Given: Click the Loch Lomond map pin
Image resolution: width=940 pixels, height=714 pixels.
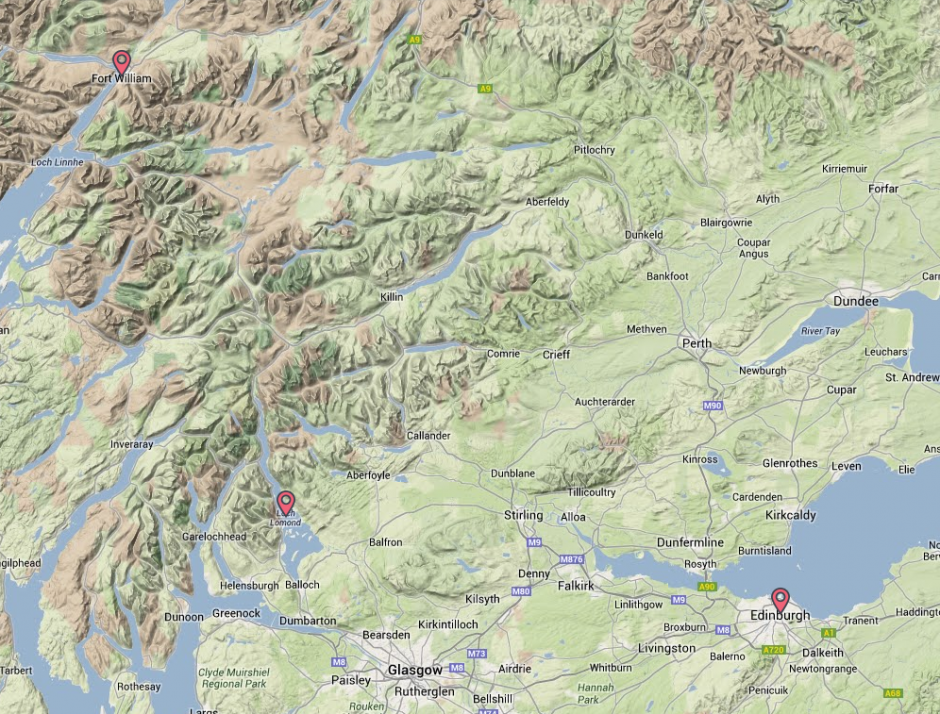Looking at the screenshot, I should [x=286, y=504].
